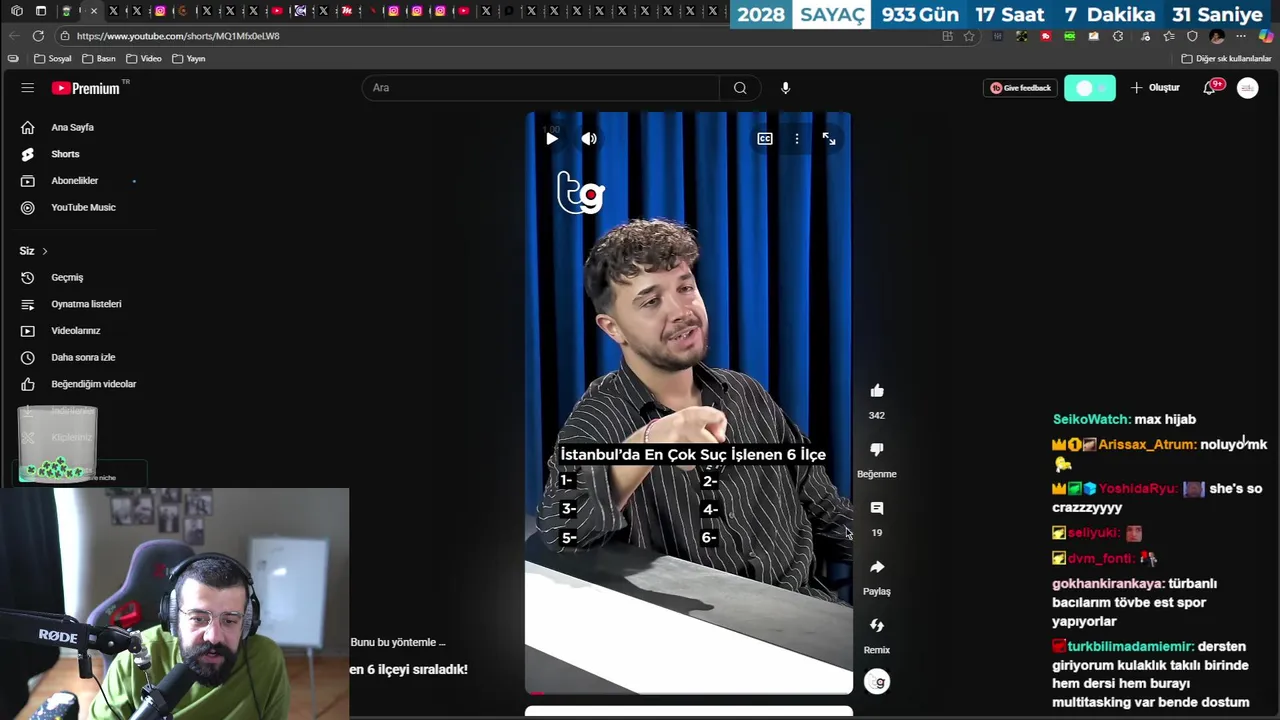Open Geçmiş watch history
Screen dimensions: 1280x720
pos(67,277)
